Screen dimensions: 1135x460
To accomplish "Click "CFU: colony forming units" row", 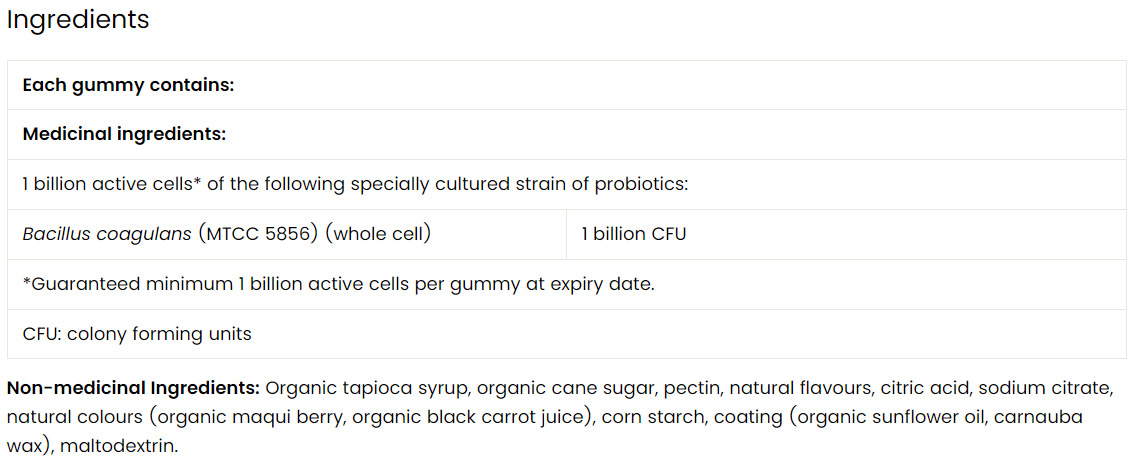I will tap(137, 334).
